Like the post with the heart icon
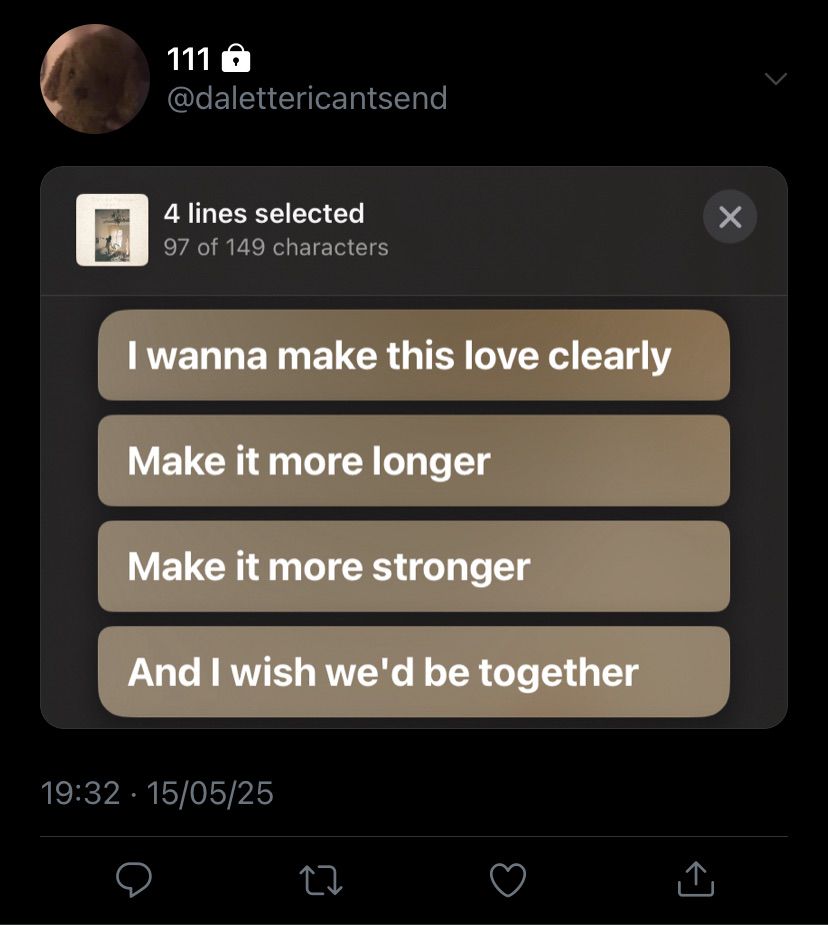The height and width of the screenshot is (925, 828). tap(508, 878)
